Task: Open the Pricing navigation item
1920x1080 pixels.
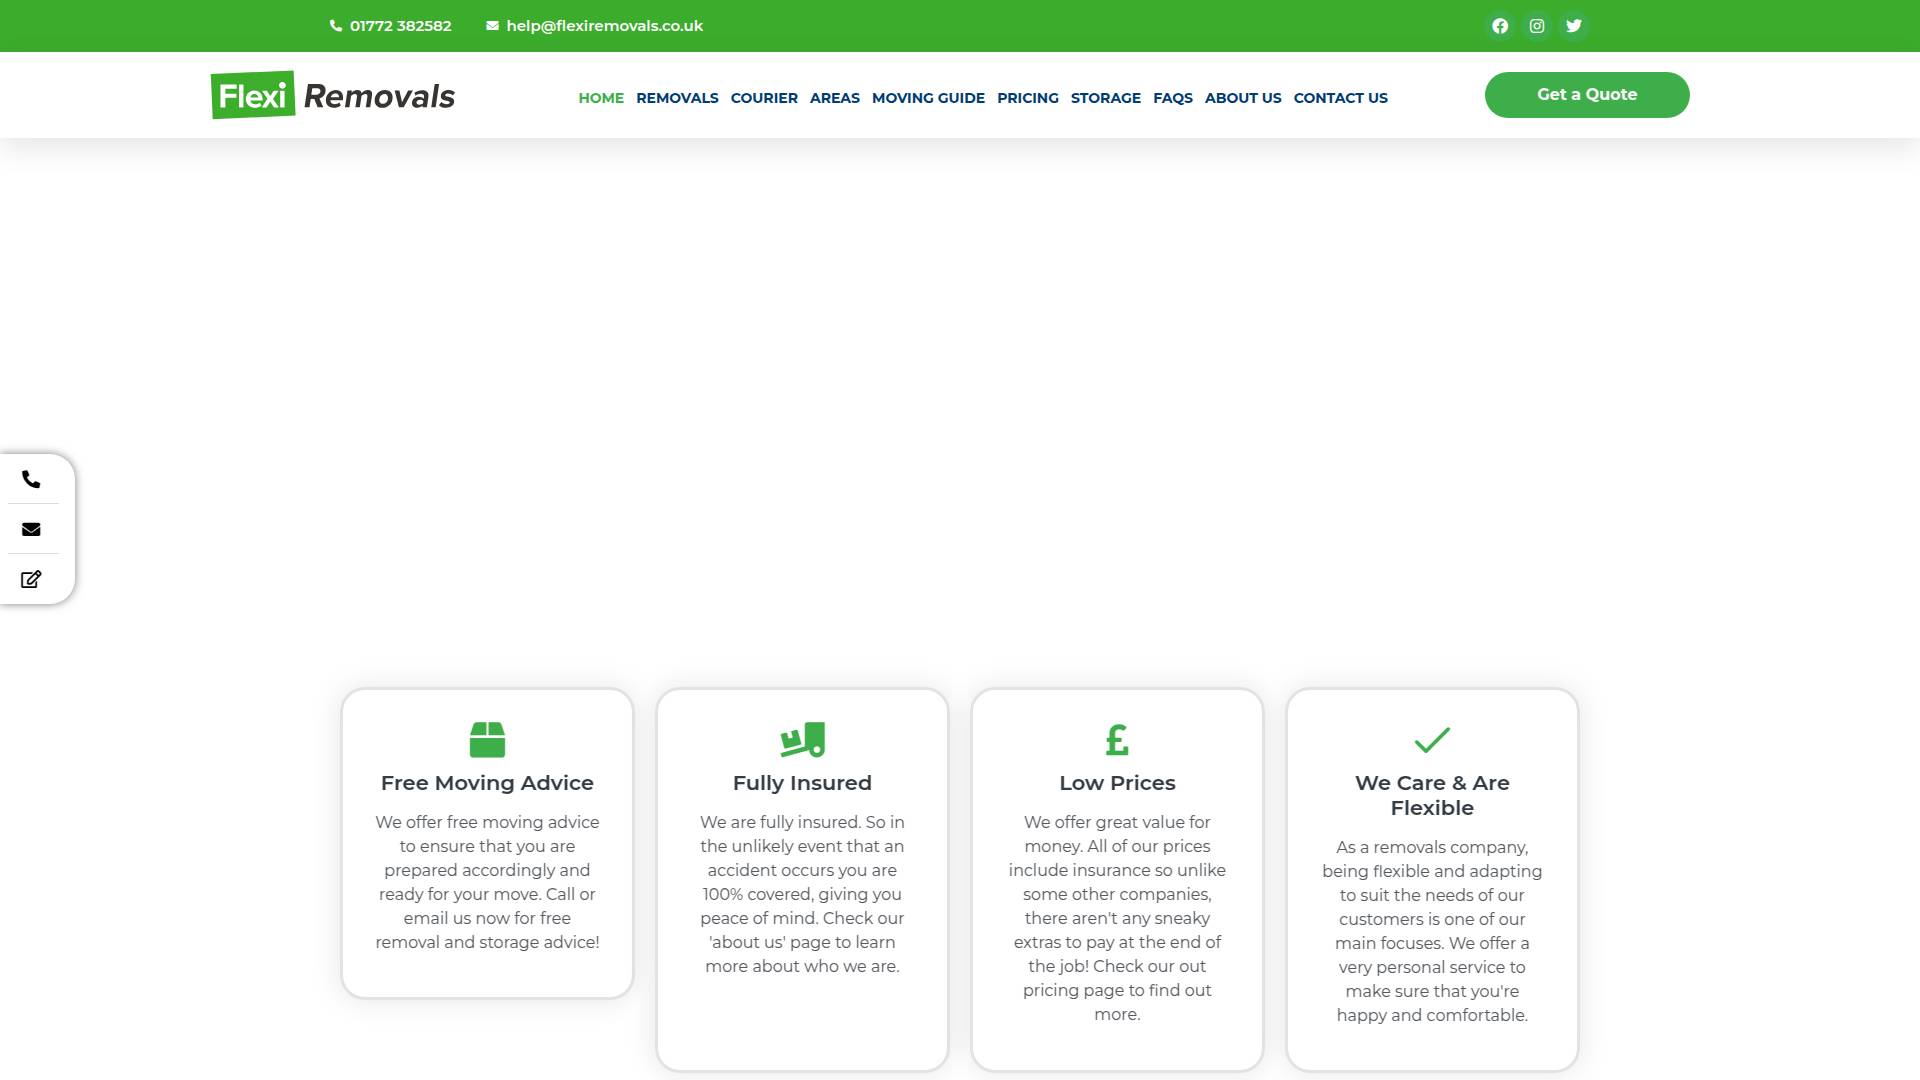Action: pyautogui.click(x=1027, y=98)
